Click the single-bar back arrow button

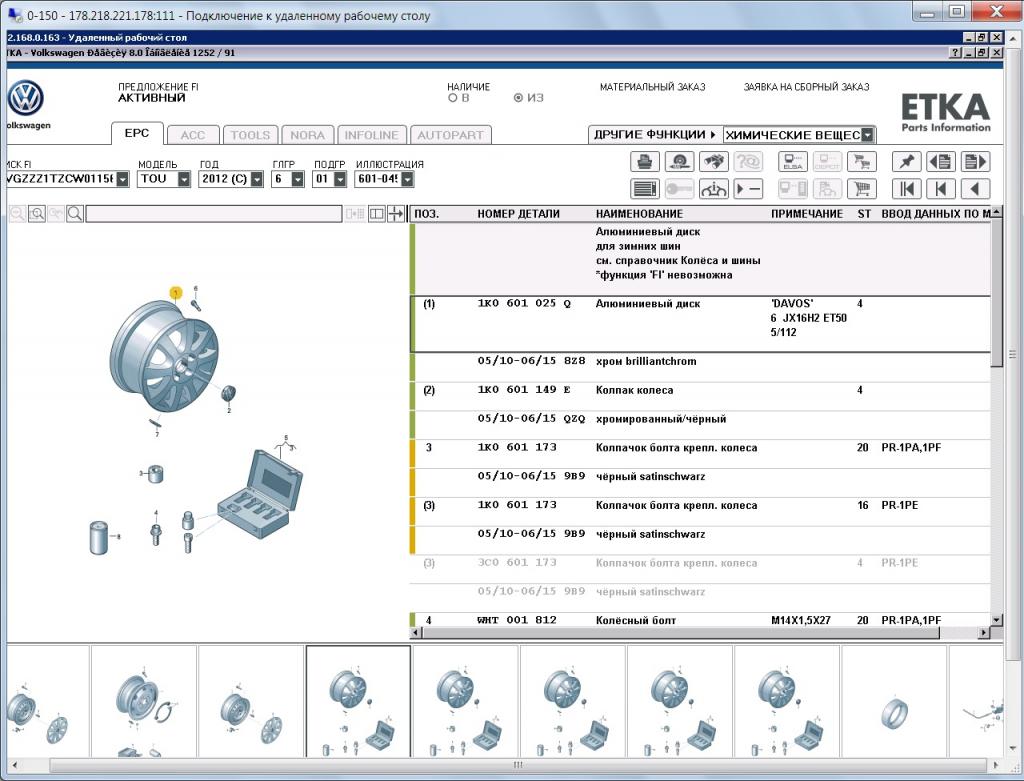point(940,189)
